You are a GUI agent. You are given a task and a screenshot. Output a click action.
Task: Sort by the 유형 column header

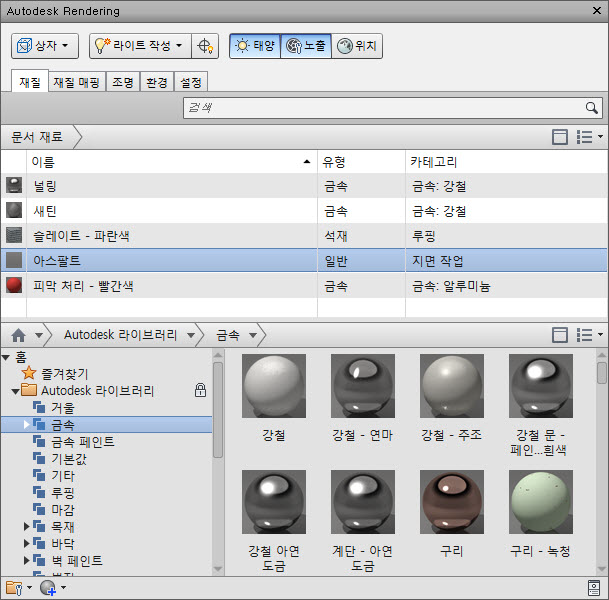point(361,162)
